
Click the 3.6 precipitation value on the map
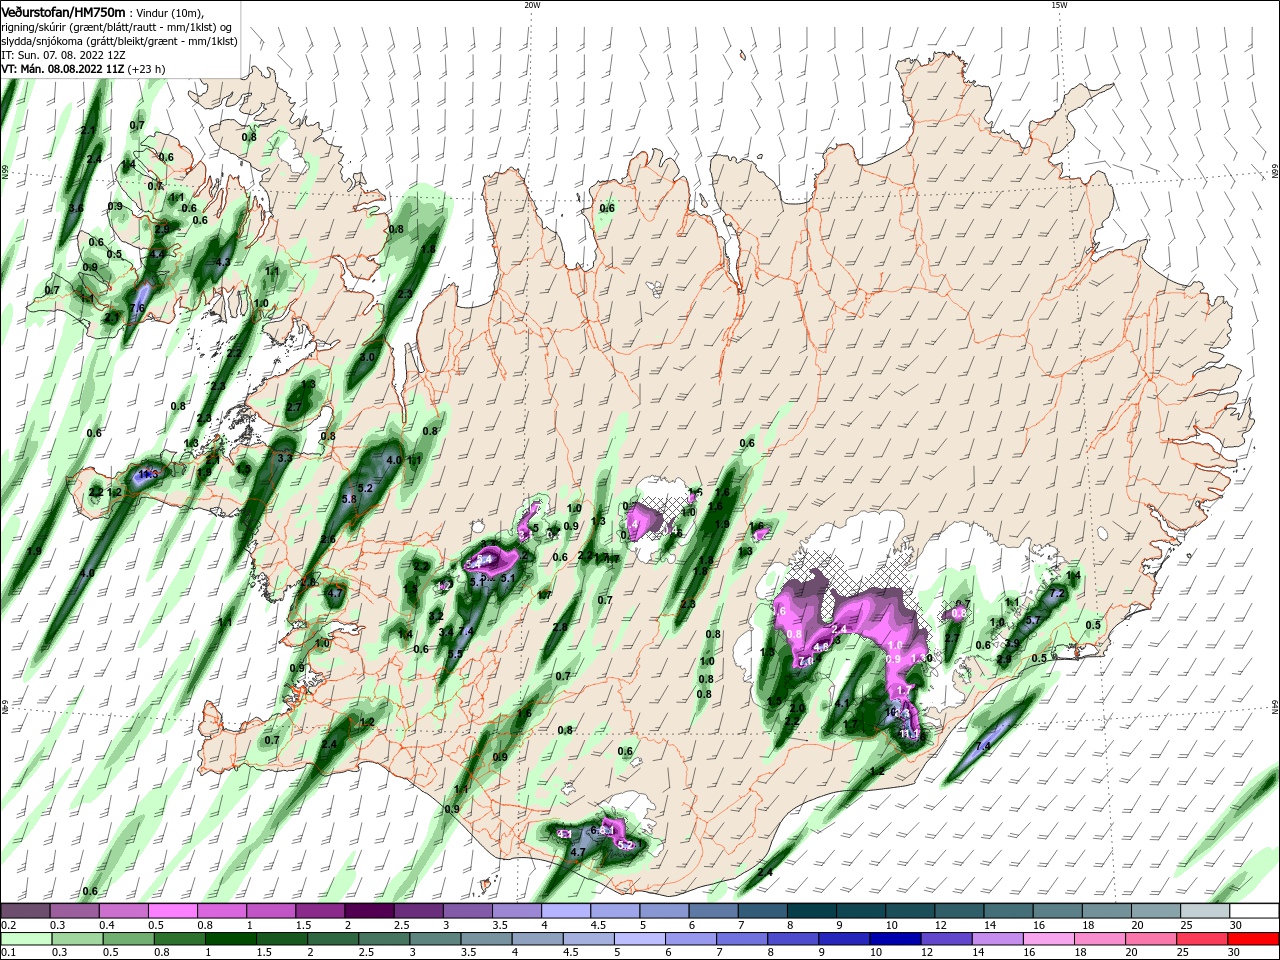[x=76, y=208]
